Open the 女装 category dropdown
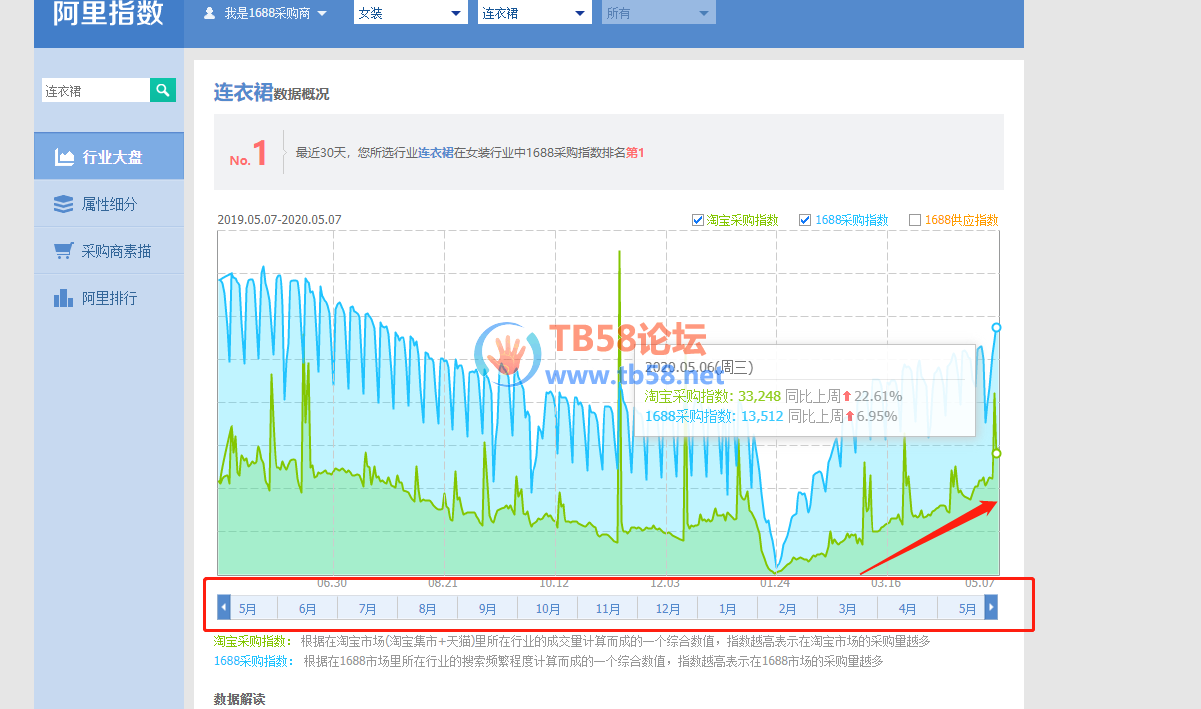Viewport: 1201px width, 709px height. pos(410,14)
